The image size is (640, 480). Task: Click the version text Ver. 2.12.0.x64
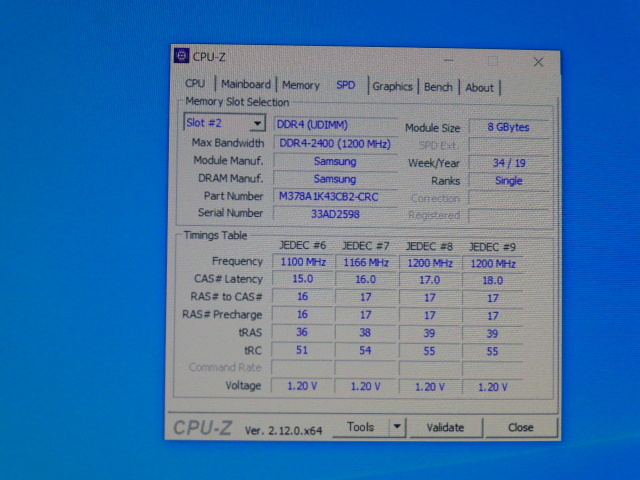[x=283, y=430]
